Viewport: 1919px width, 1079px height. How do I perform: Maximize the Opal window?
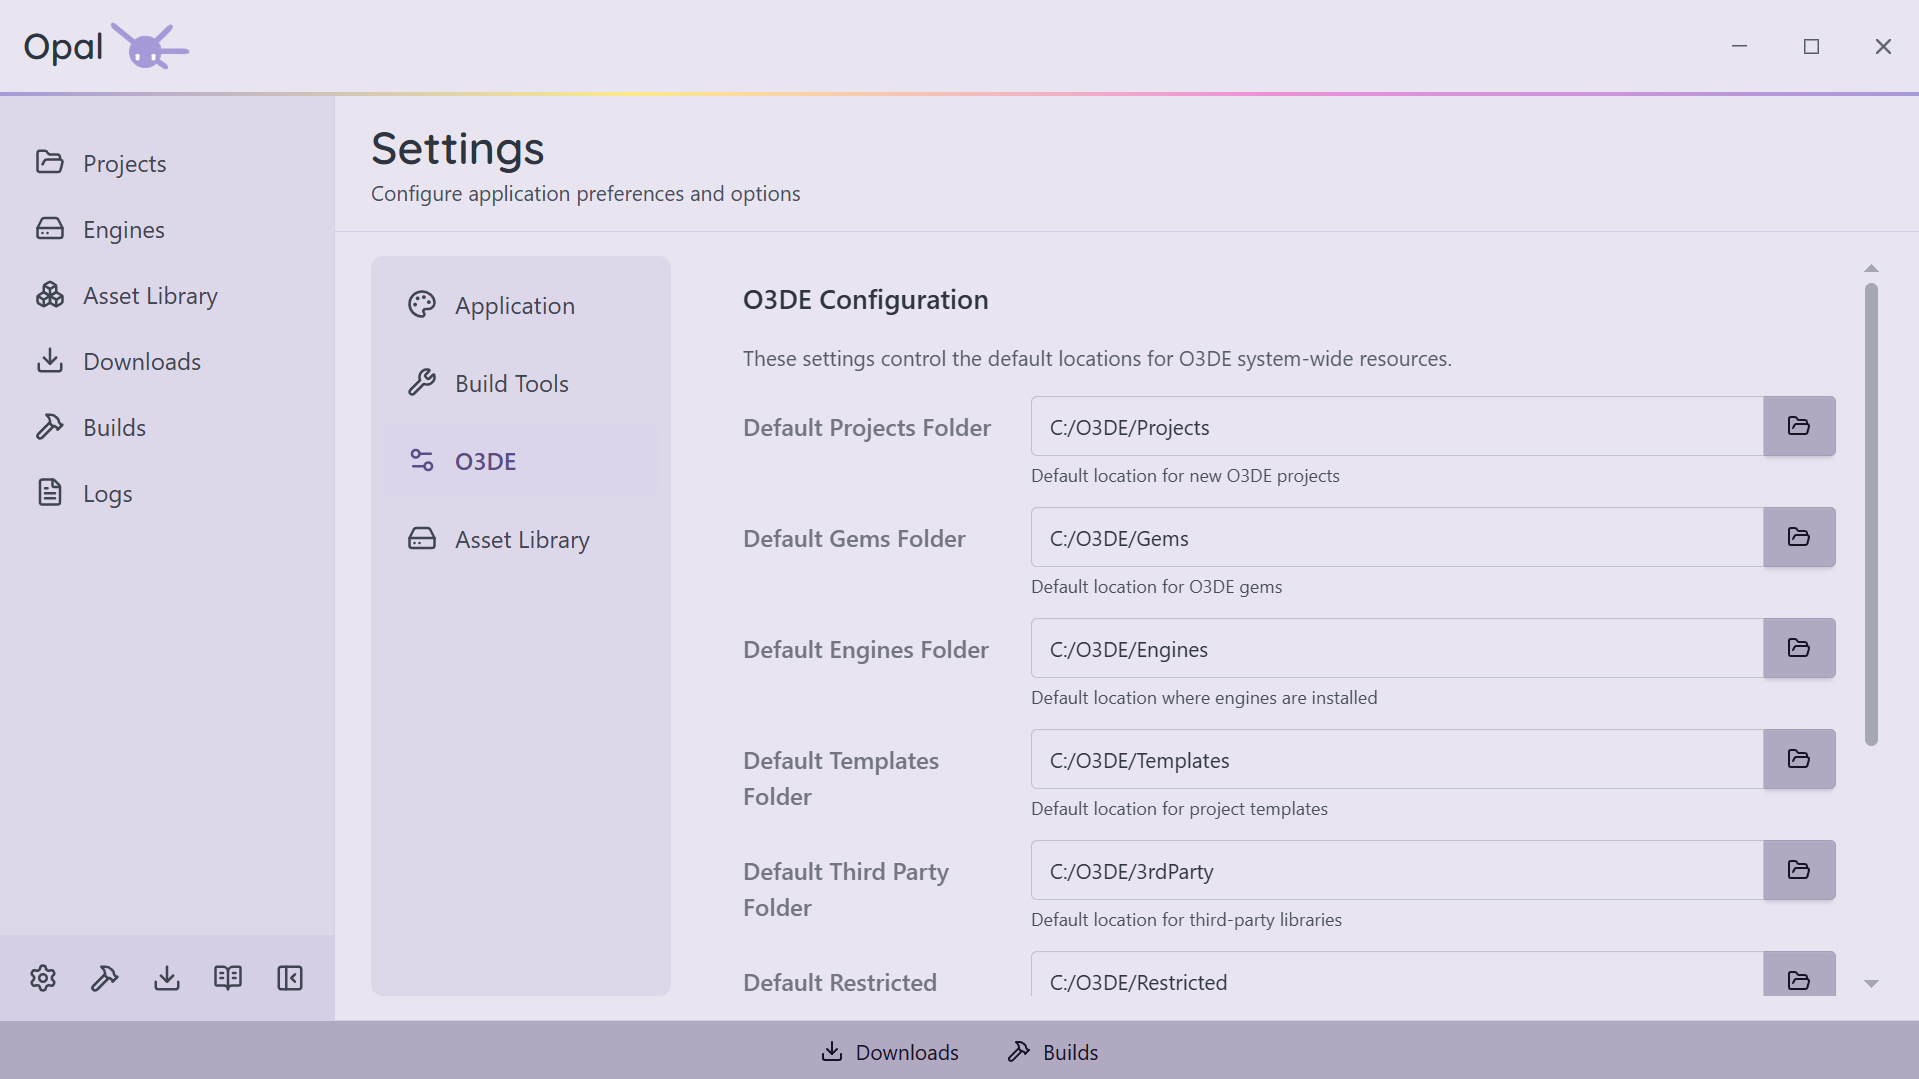(x=1811, y=47)
